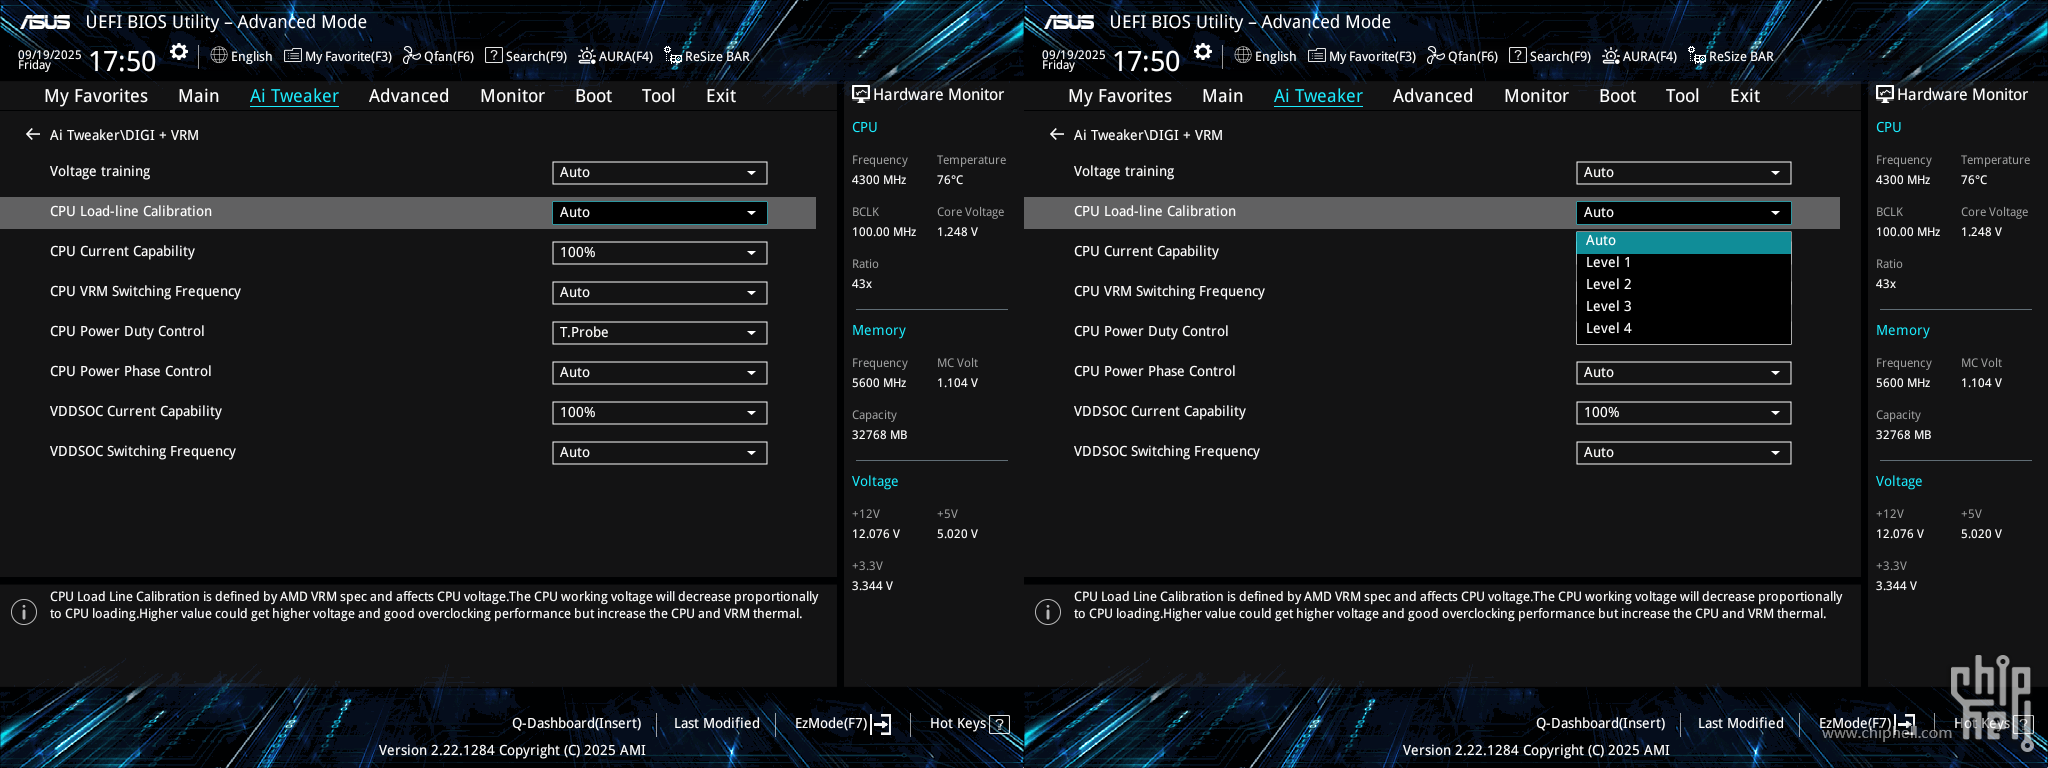Click Hardware Monitor icon in right screen
This screenshot has width=2048, height=768.
(x=1884, y=94)
